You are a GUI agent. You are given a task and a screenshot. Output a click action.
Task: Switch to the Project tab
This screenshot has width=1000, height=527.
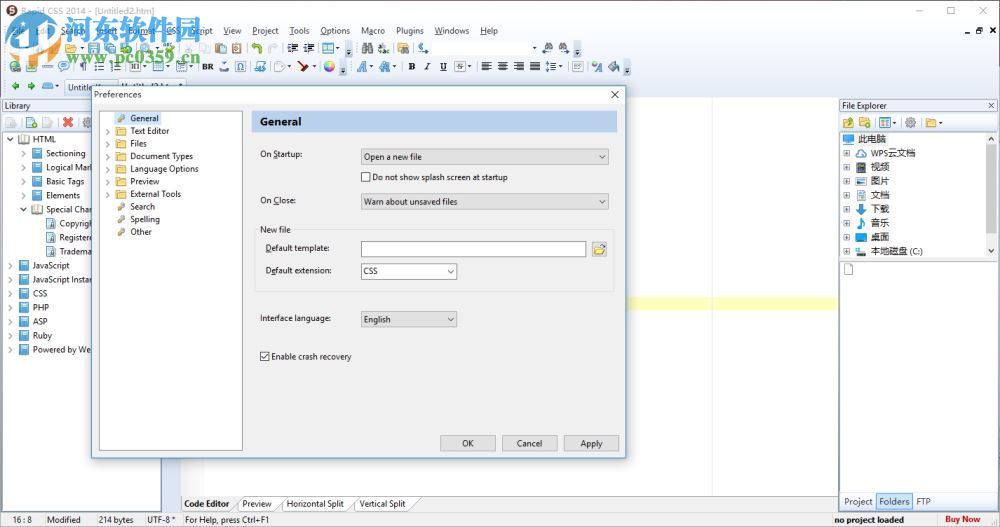[x=858, y=501]
